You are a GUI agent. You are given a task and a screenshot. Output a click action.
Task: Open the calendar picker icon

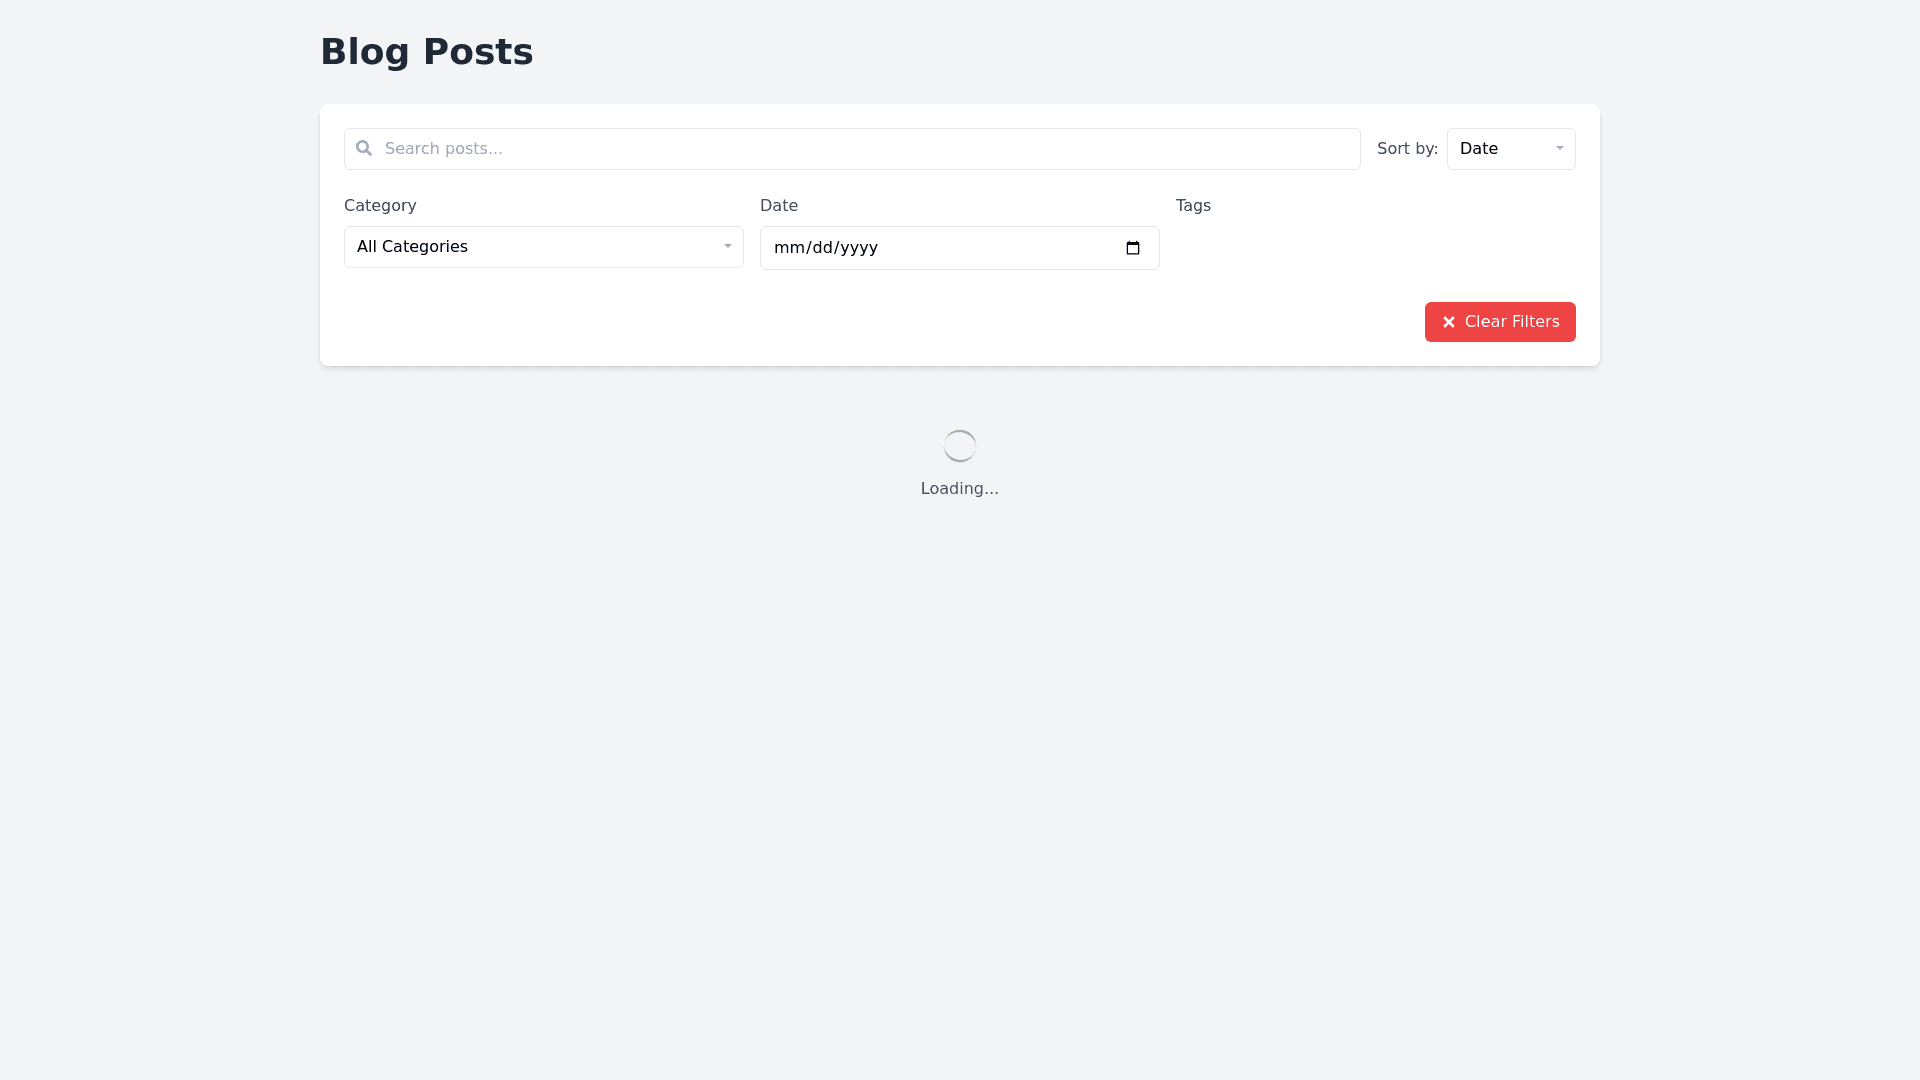tap(1133, 248)
